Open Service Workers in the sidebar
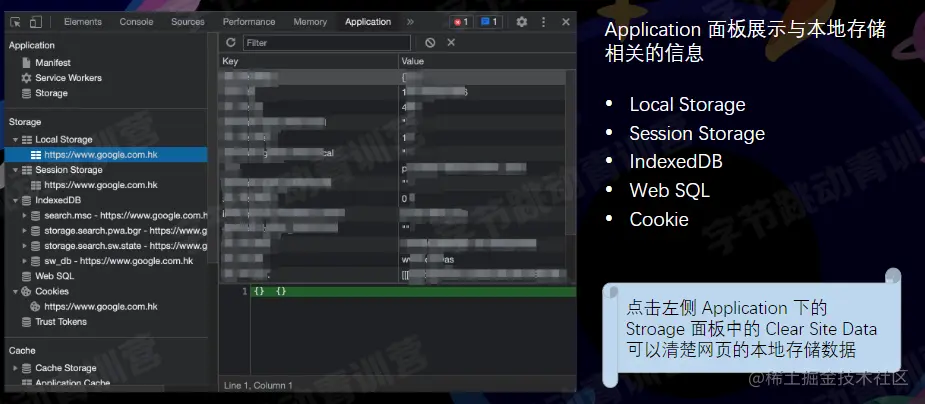The image size is (925, 404). (68, 78)
